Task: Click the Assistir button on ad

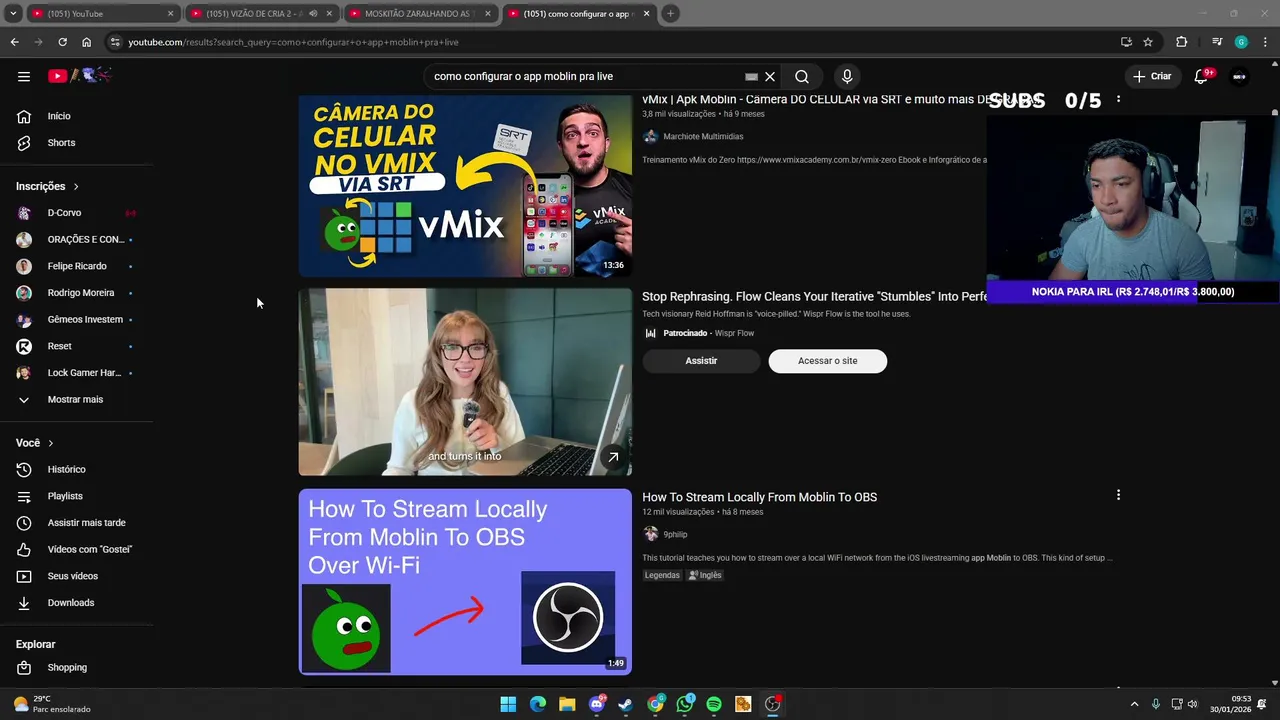Action: coord(701,361)
